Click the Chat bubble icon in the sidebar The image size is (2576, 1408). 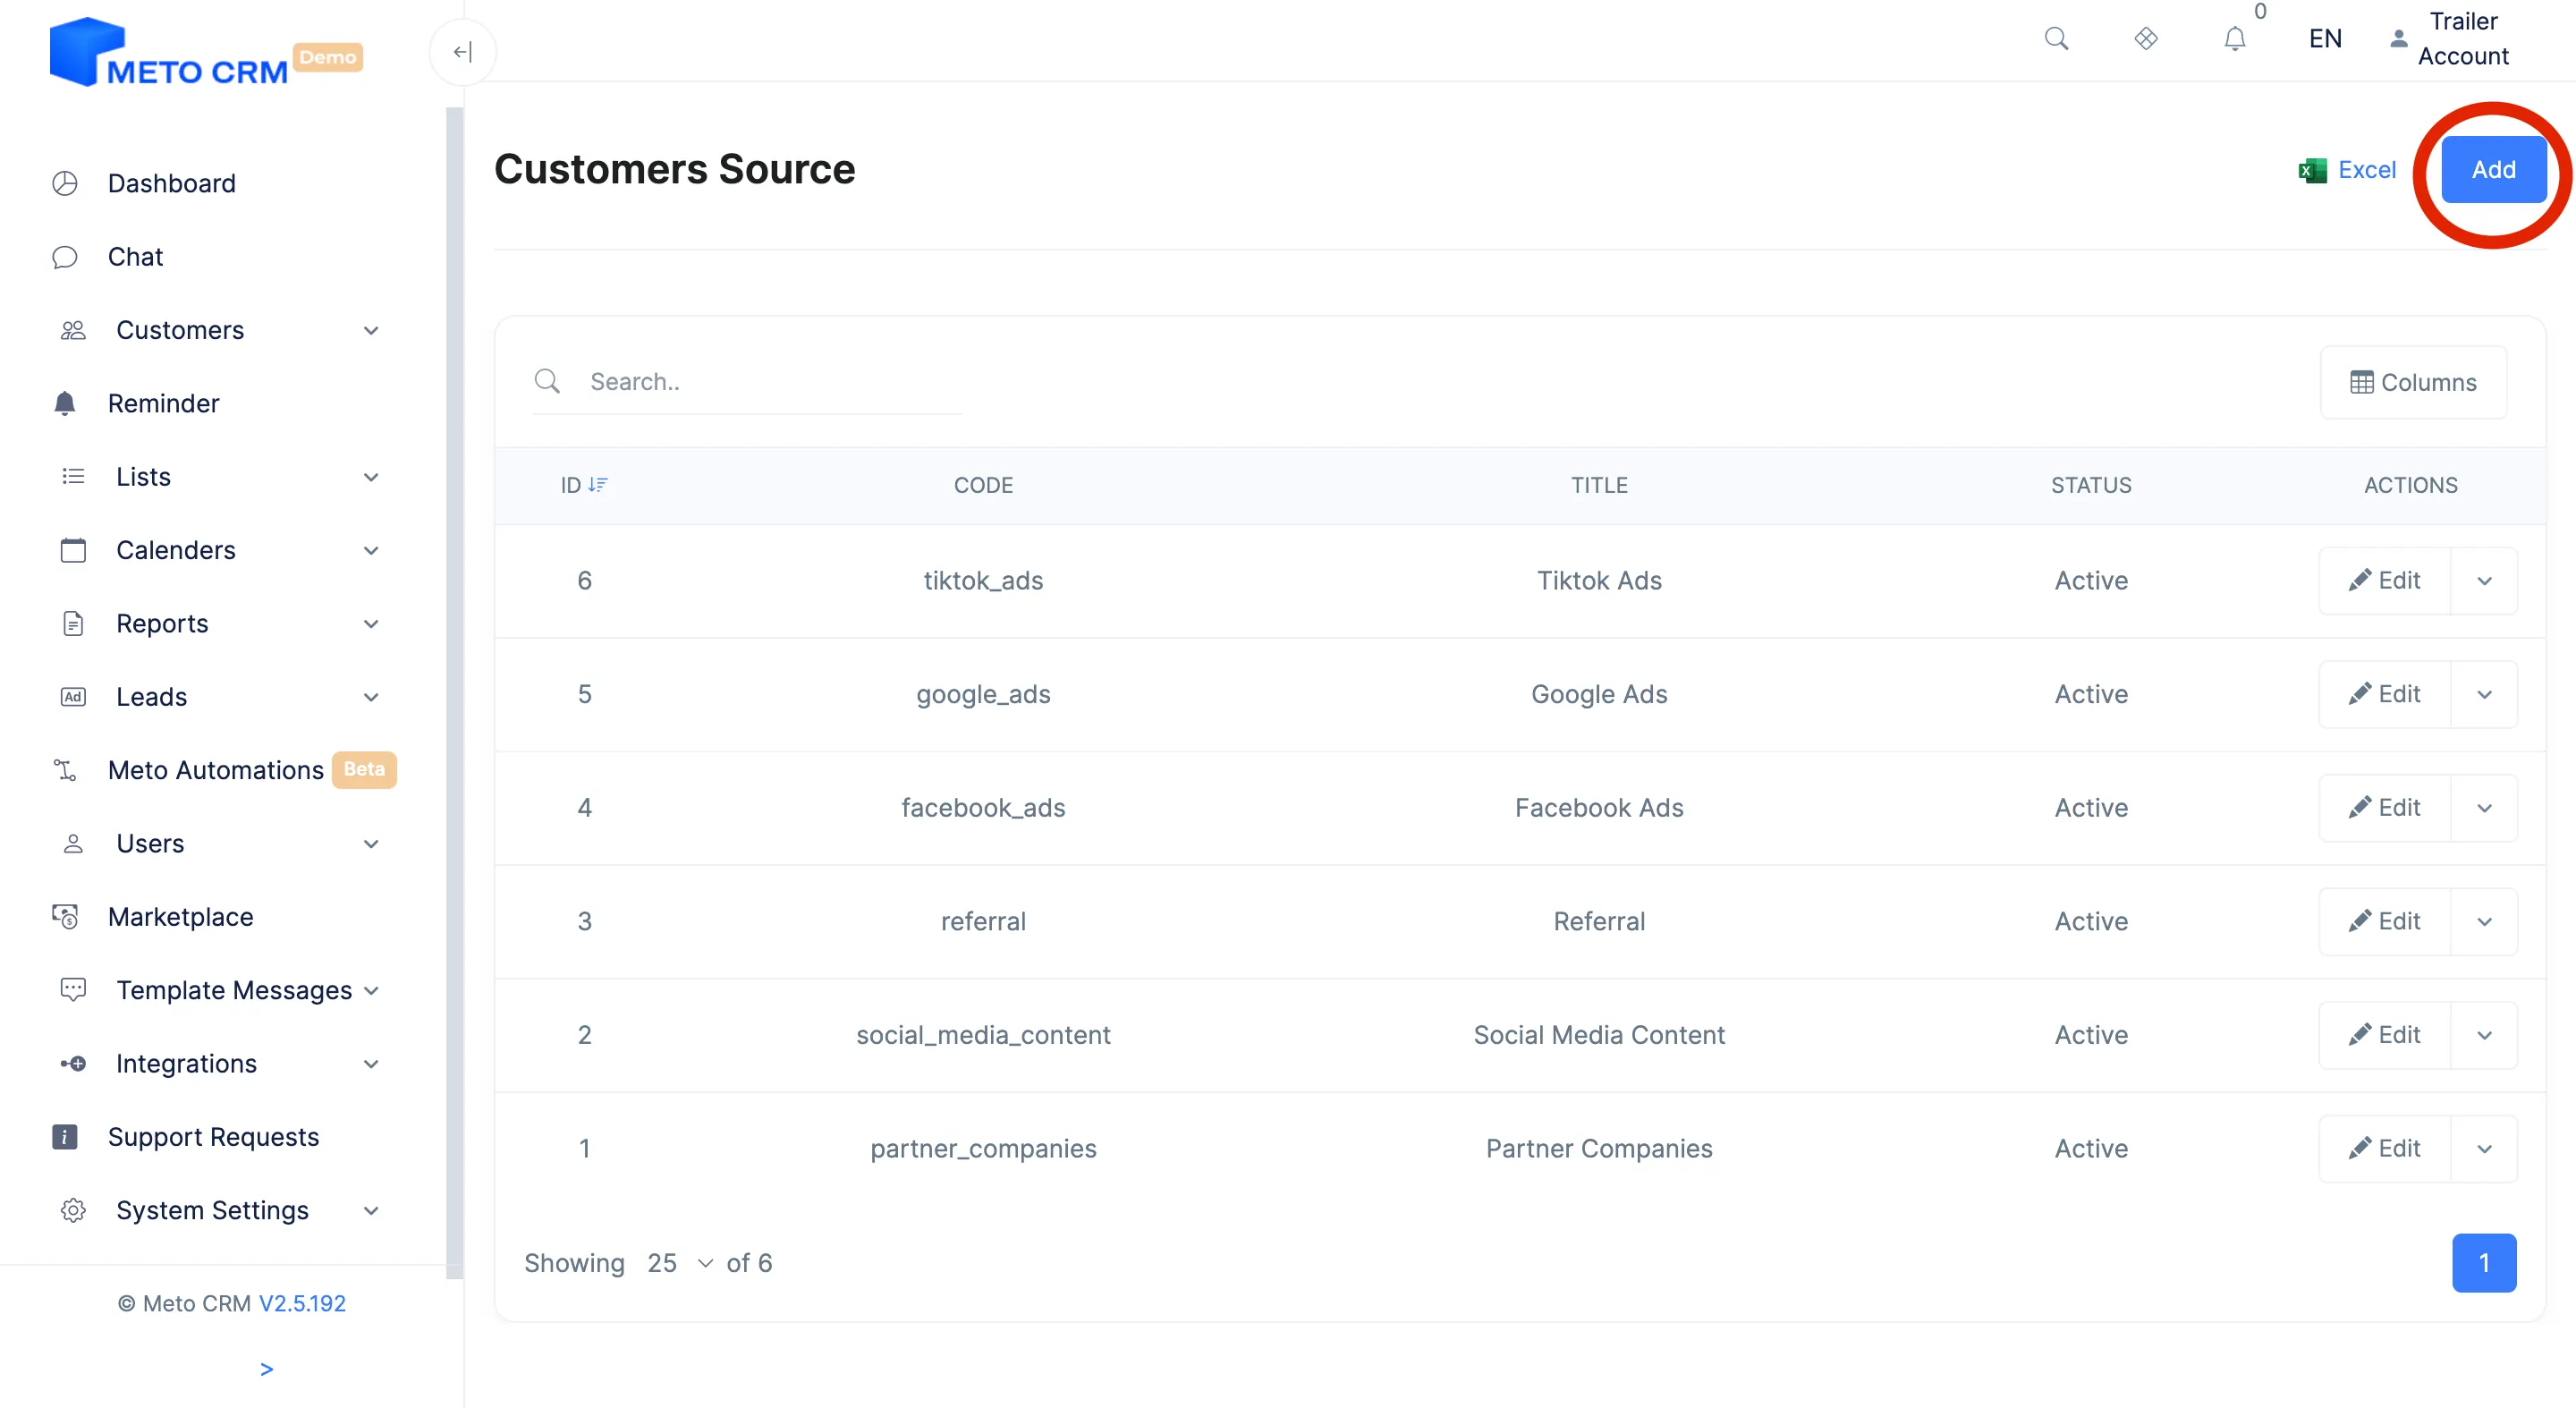tap(65, 257)
